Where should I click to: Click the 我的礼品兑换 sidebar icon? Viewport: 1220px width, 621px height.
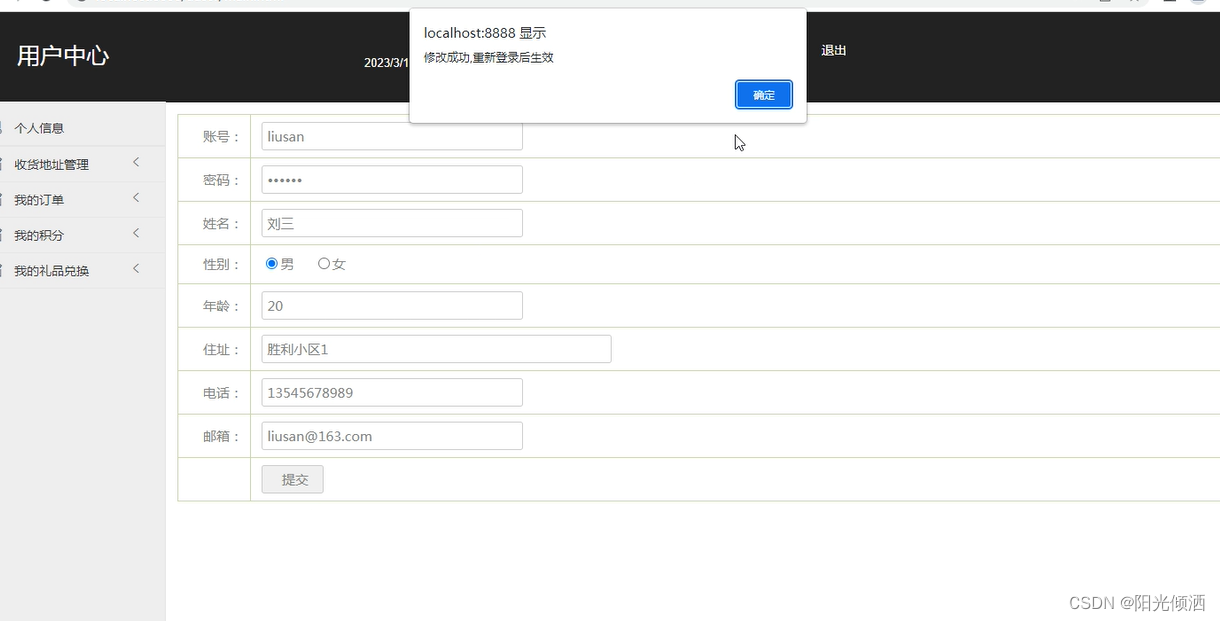point(5,269)
